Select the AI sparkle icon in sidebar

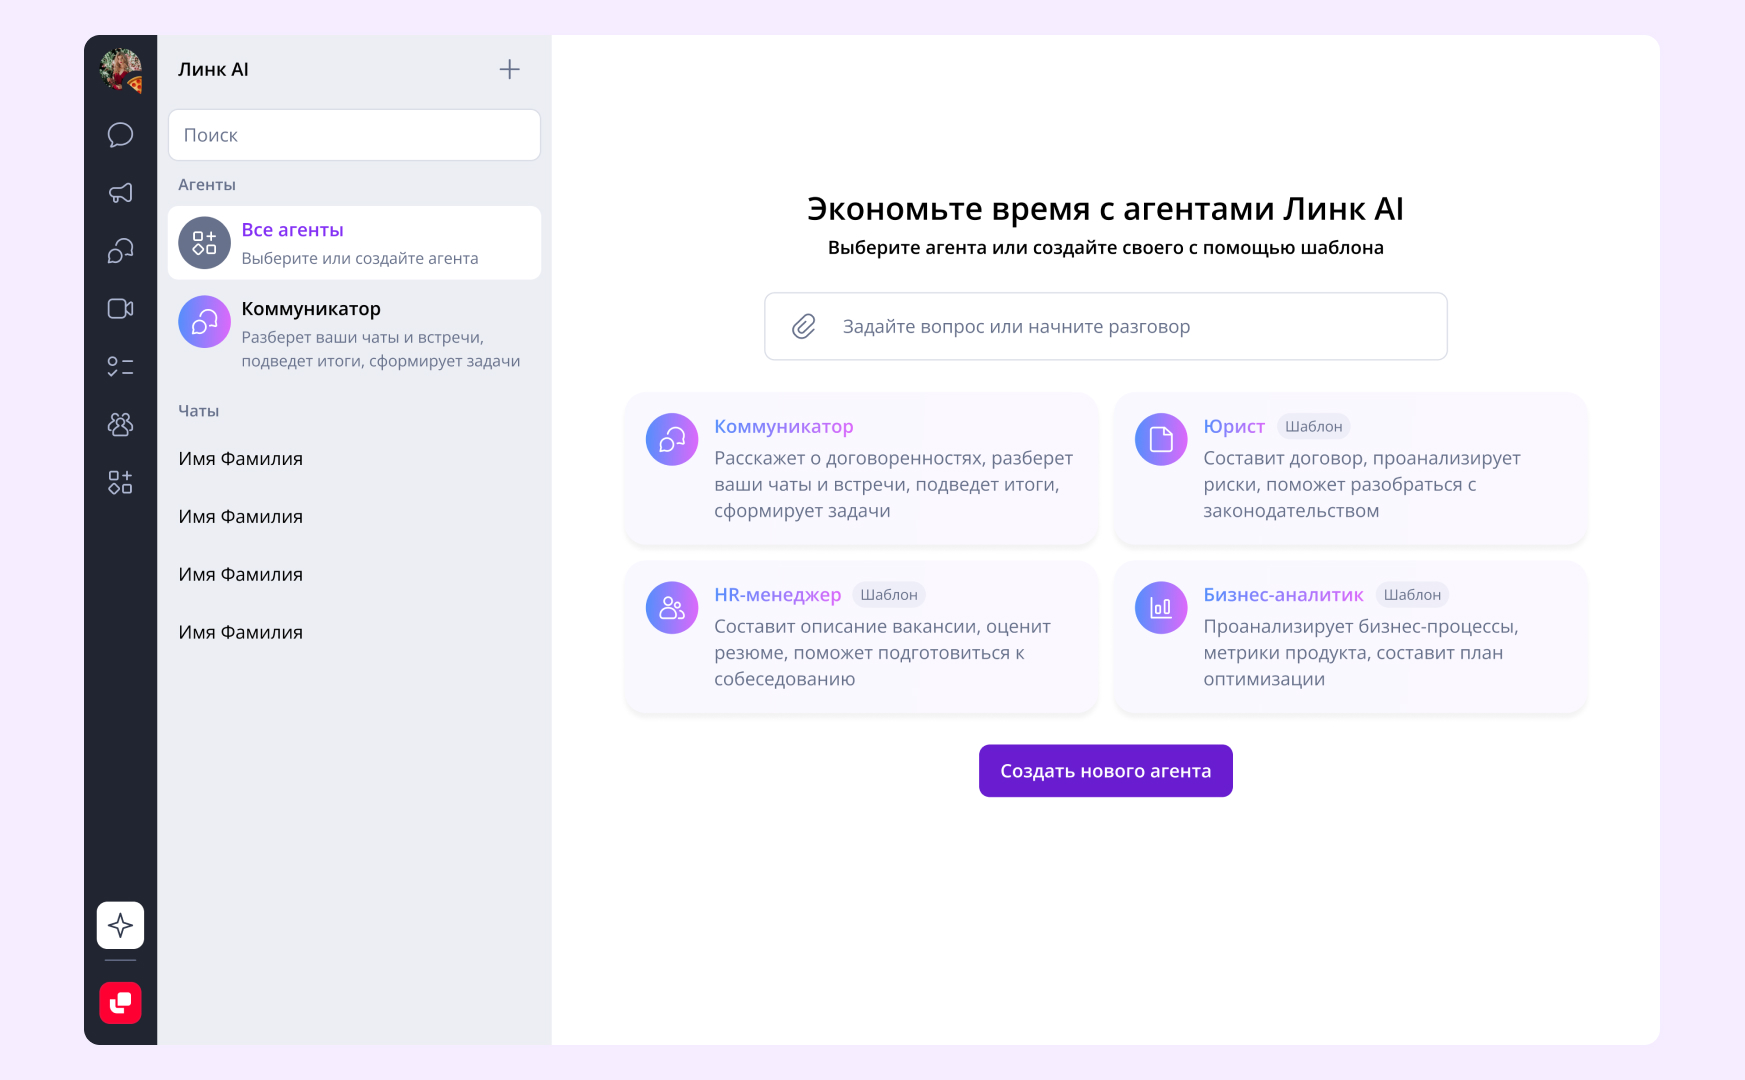coord(120,925)
